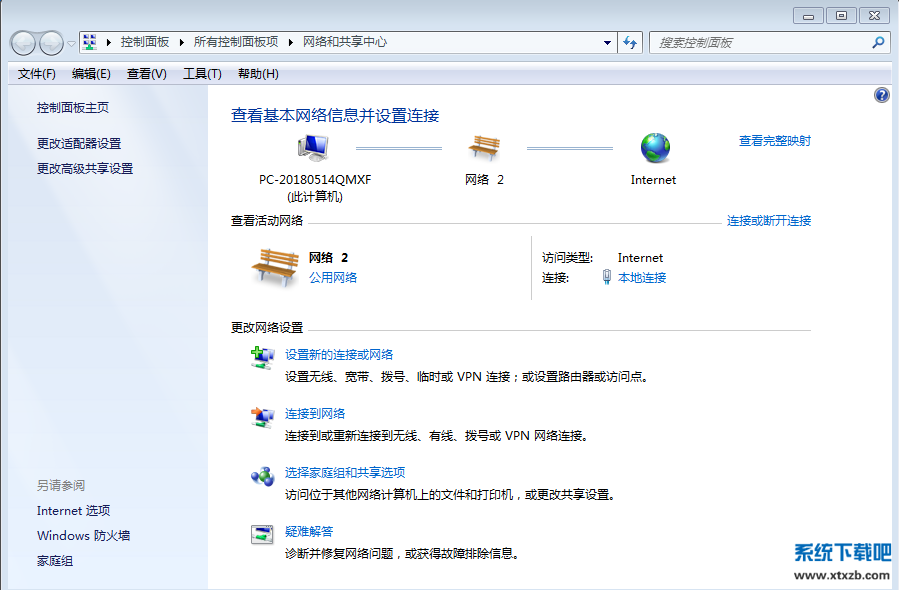Click the large bench icon beside 网络 2
This screenshot has width=899, height=590.
pyautogui.click(x=274, y=267)
